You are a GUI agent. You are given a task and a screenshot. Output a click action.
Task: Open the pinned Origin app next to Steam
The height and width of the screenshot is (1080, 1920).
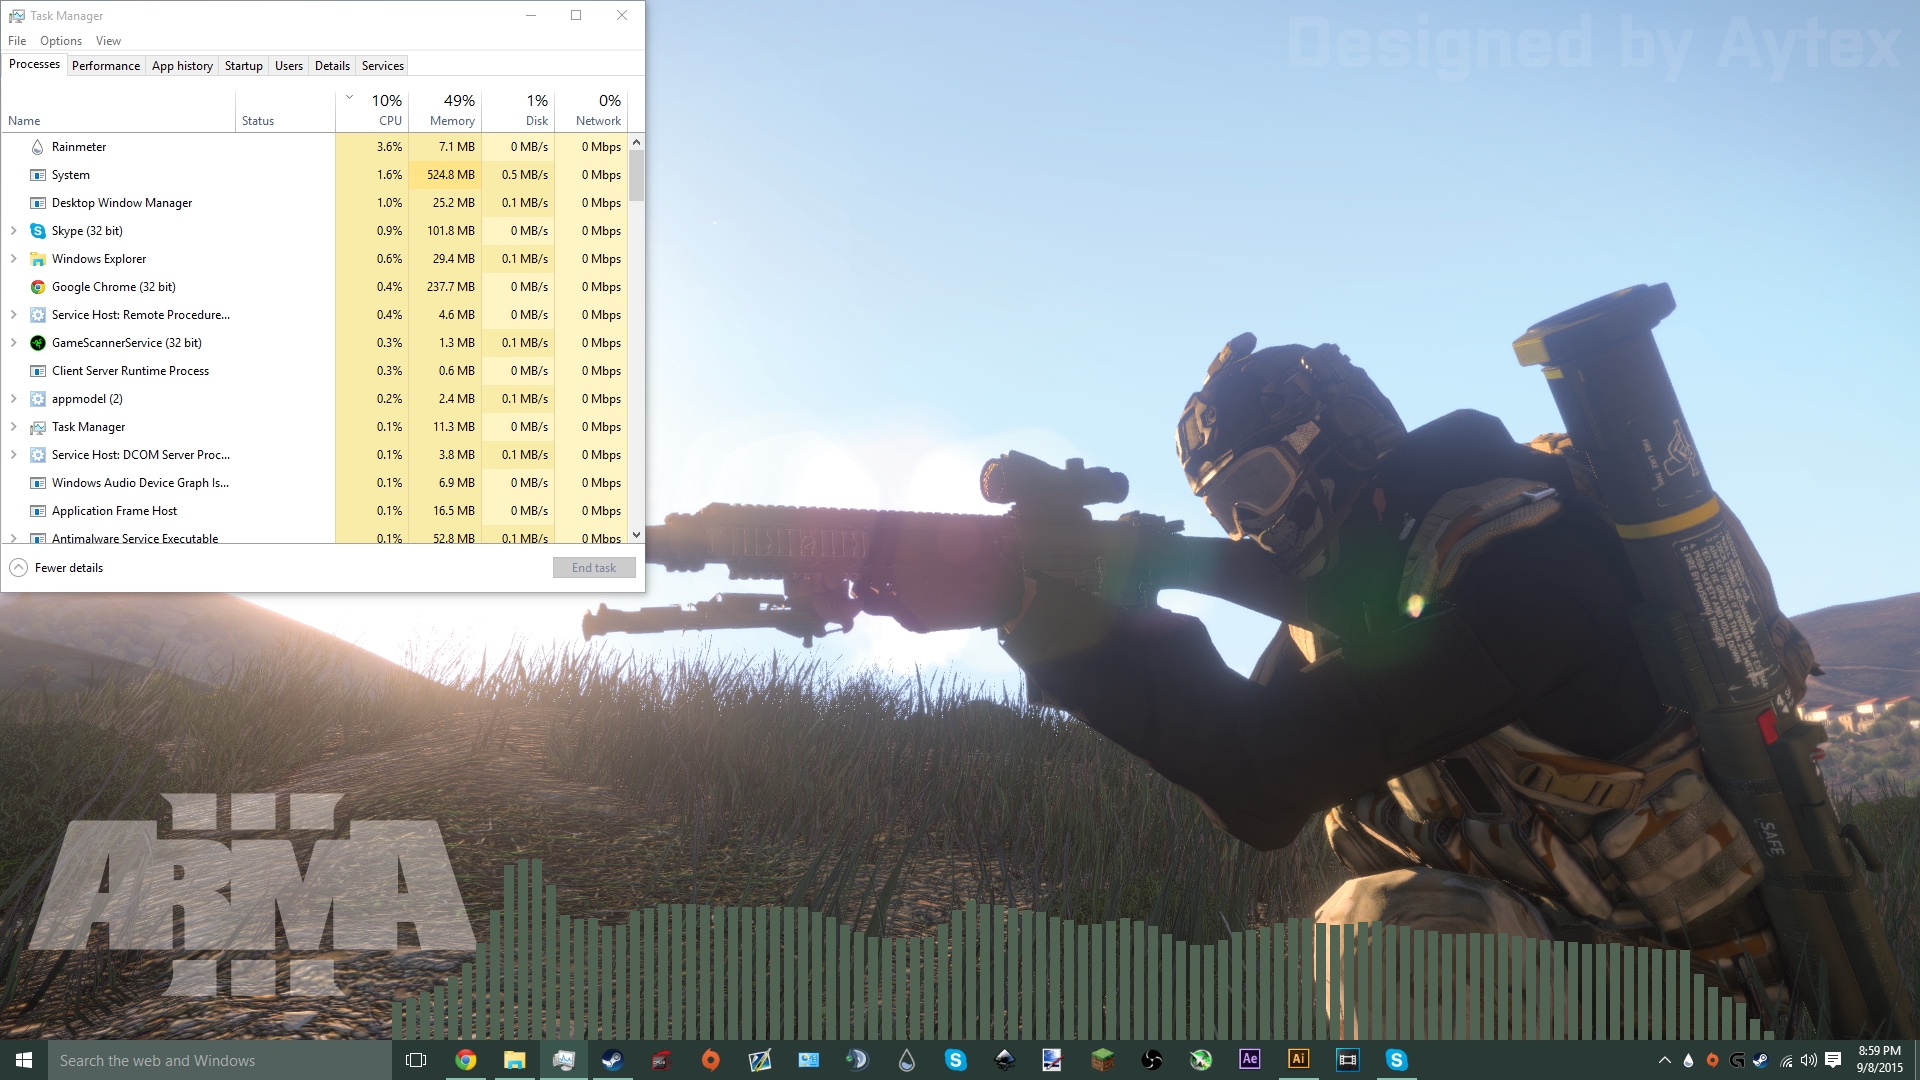tap(711, 1060)
